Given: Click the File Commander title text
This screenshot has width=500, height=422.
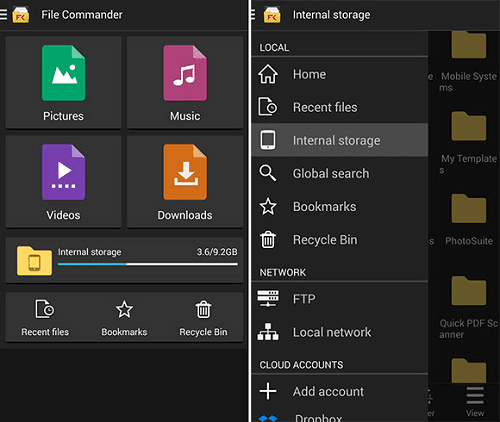Looking at the screenshot, I should coord(82,15).
